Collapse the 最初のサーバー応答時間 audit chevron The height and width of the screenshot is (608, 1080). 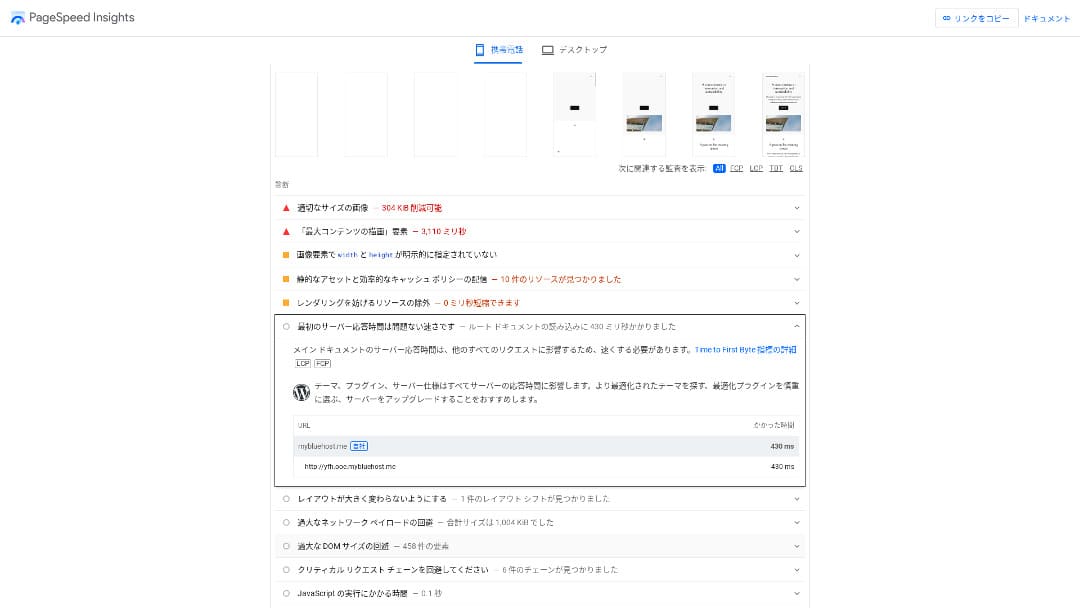(x=797, y=327)
